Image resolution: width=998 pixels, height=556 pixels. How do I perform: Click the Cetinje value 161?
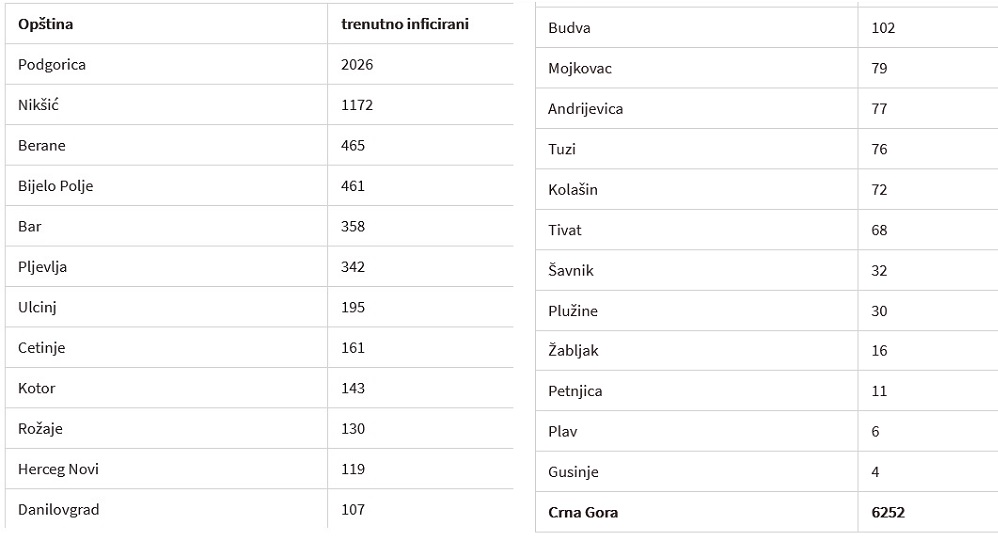(x=353, y=348)
